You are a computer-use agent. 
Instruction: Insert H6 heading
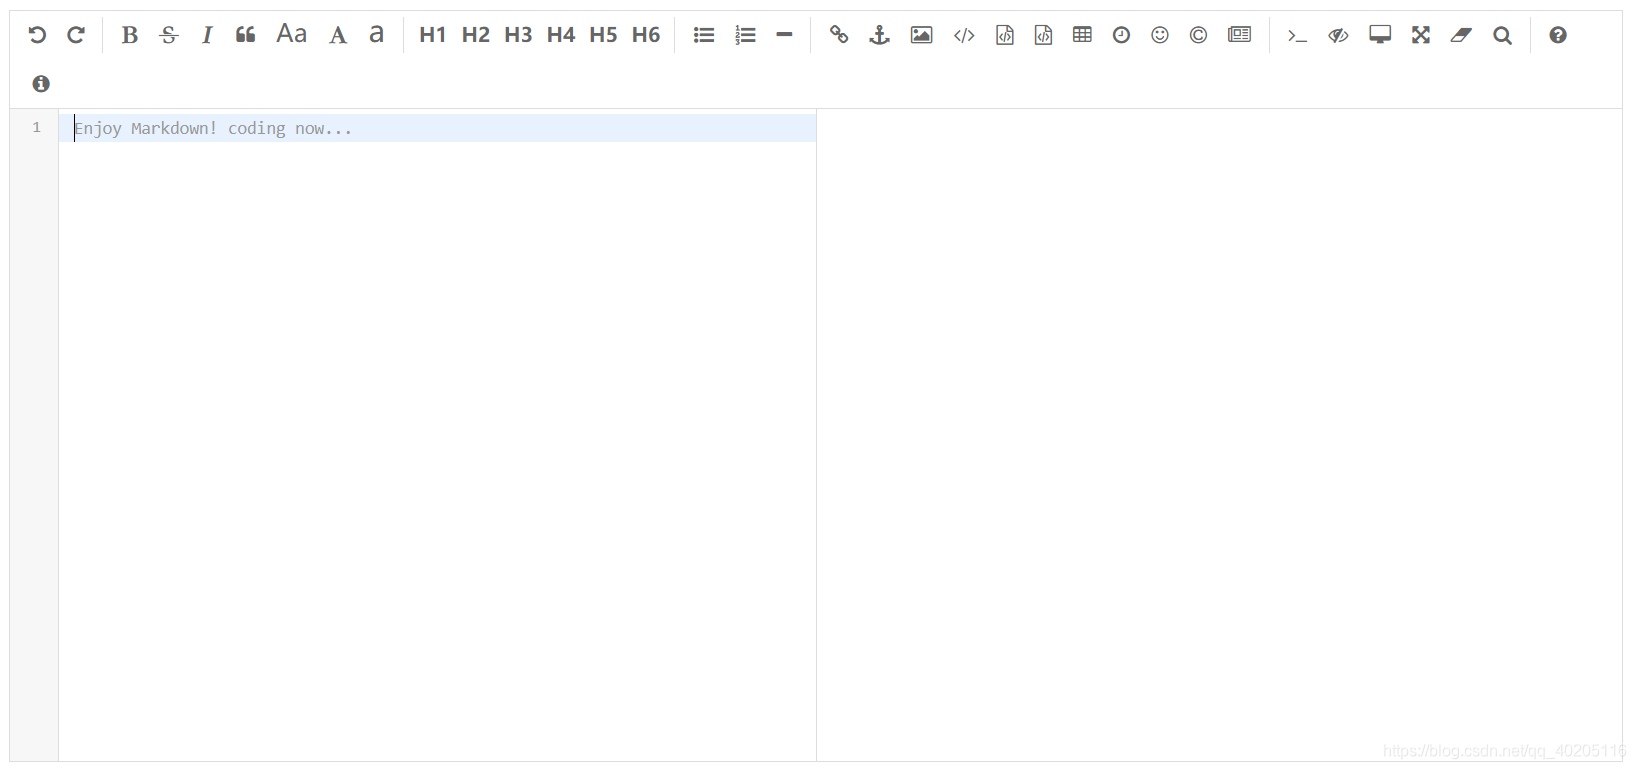pos(646,35)
